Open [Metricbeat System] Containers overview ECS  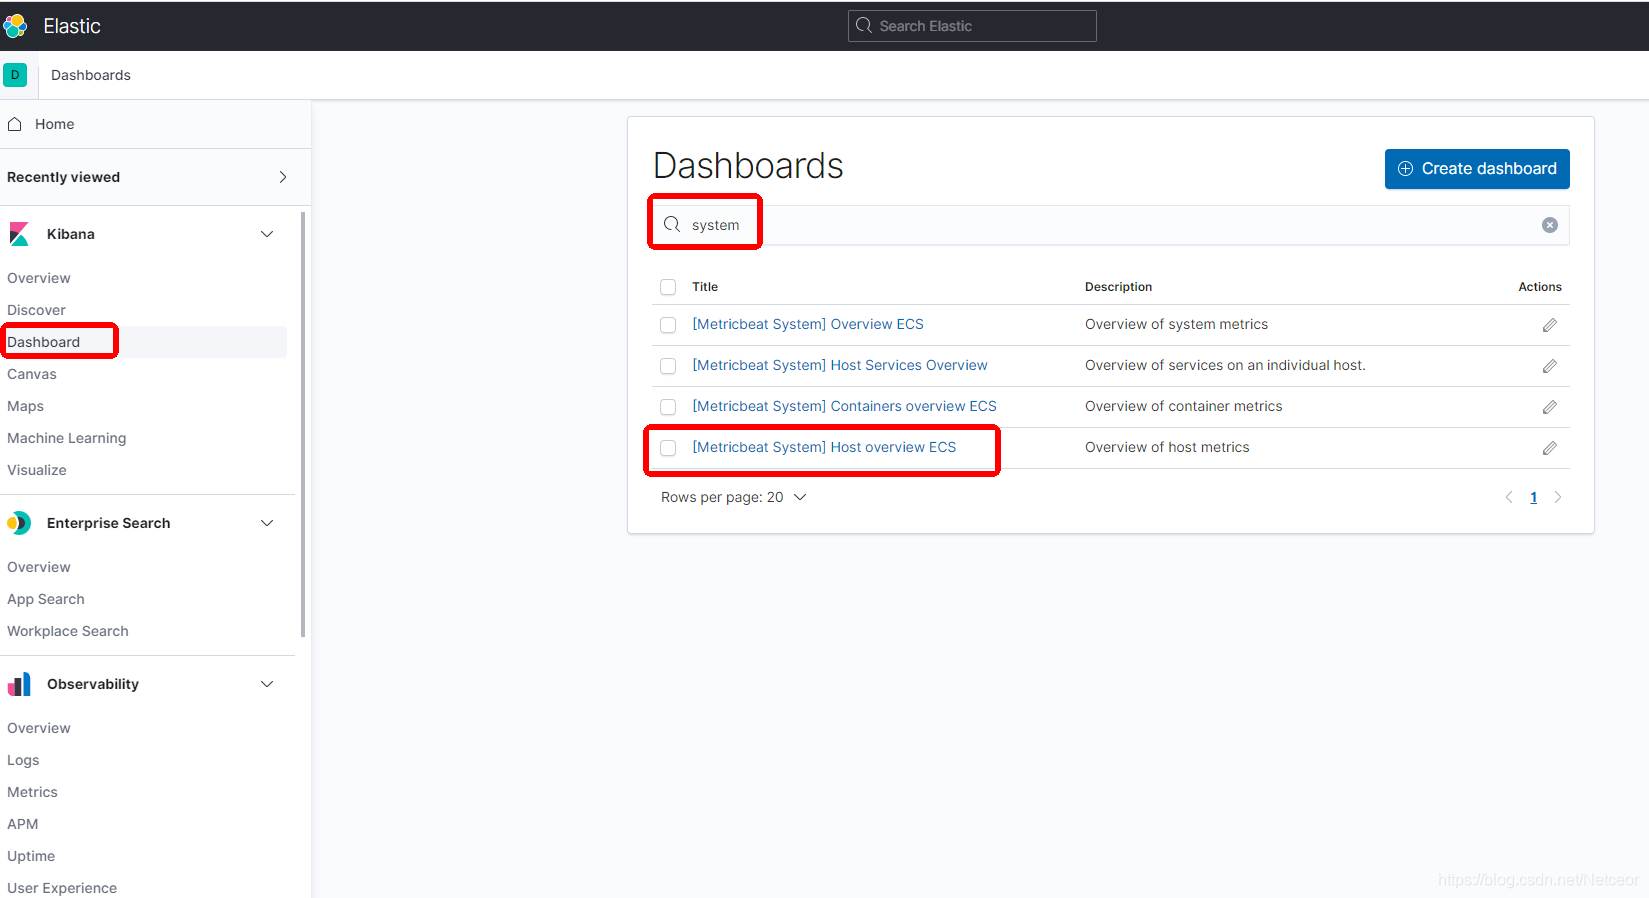coord(844,406)
